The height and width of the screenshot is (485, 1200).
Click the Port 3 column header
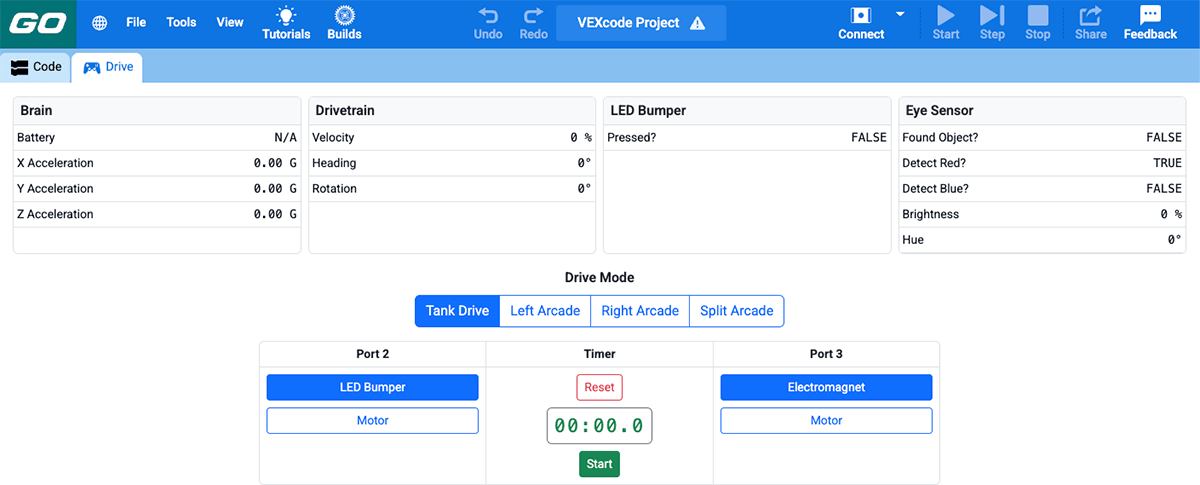pyautogui.click(x=826, y=354)
